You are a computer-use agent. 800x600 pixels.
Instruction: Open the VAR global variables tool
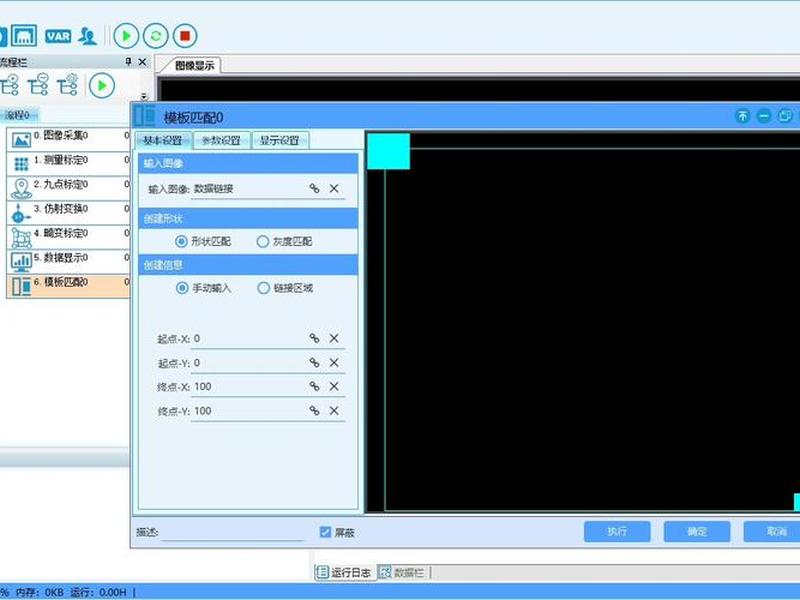[x=58, y=36]
